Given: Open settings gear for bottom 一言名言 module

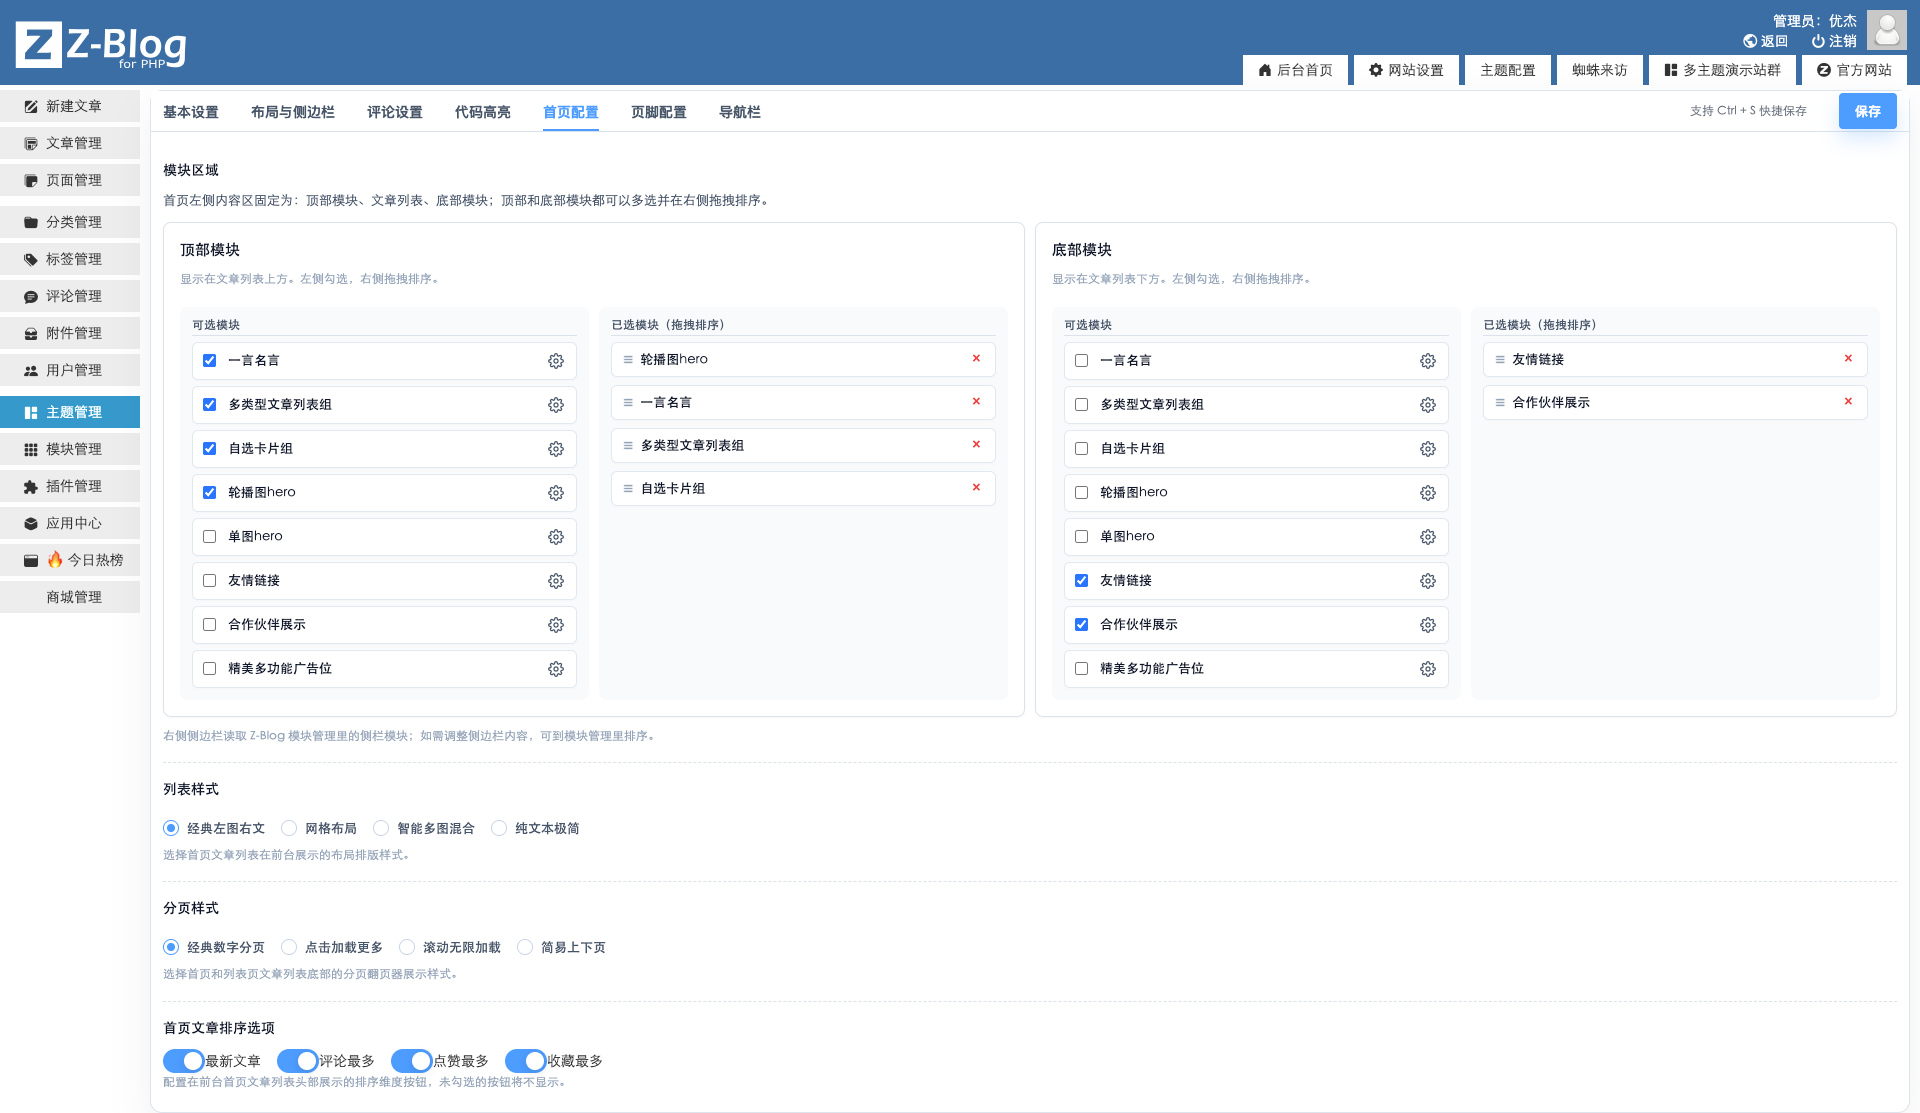Looking at the screenshot, I should 1428,361.
